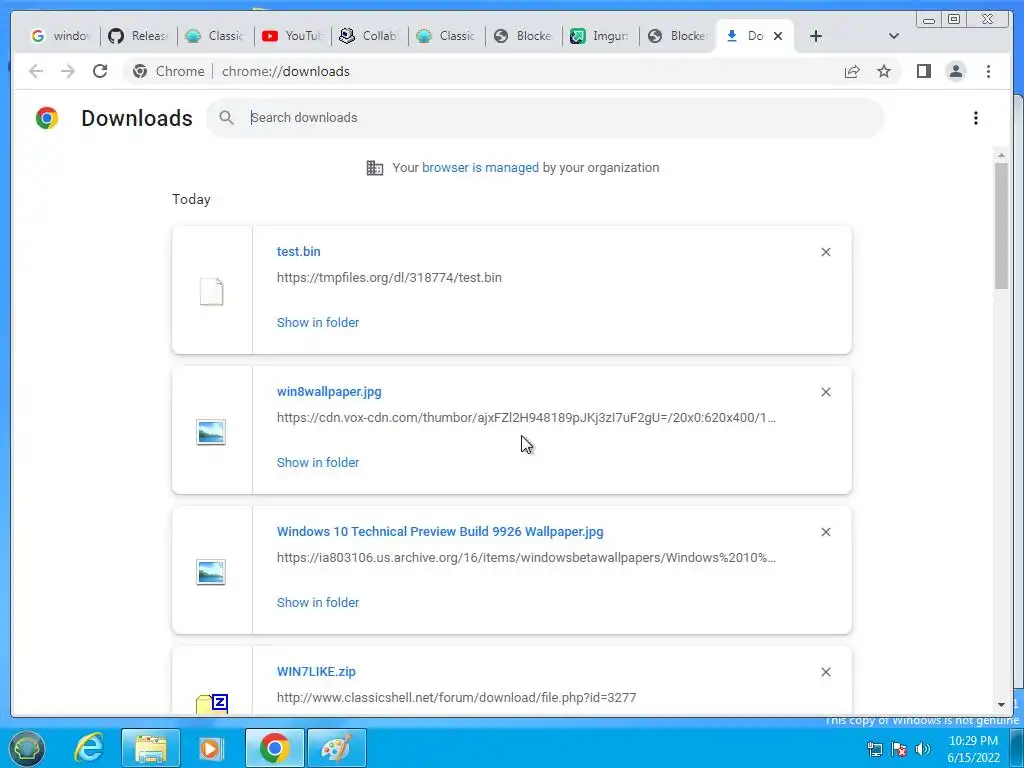The height and width of the screenshot is (768, 1024).
Task: Open the win8wallpaper.jpg file link
Action: [x=329, y=392]
